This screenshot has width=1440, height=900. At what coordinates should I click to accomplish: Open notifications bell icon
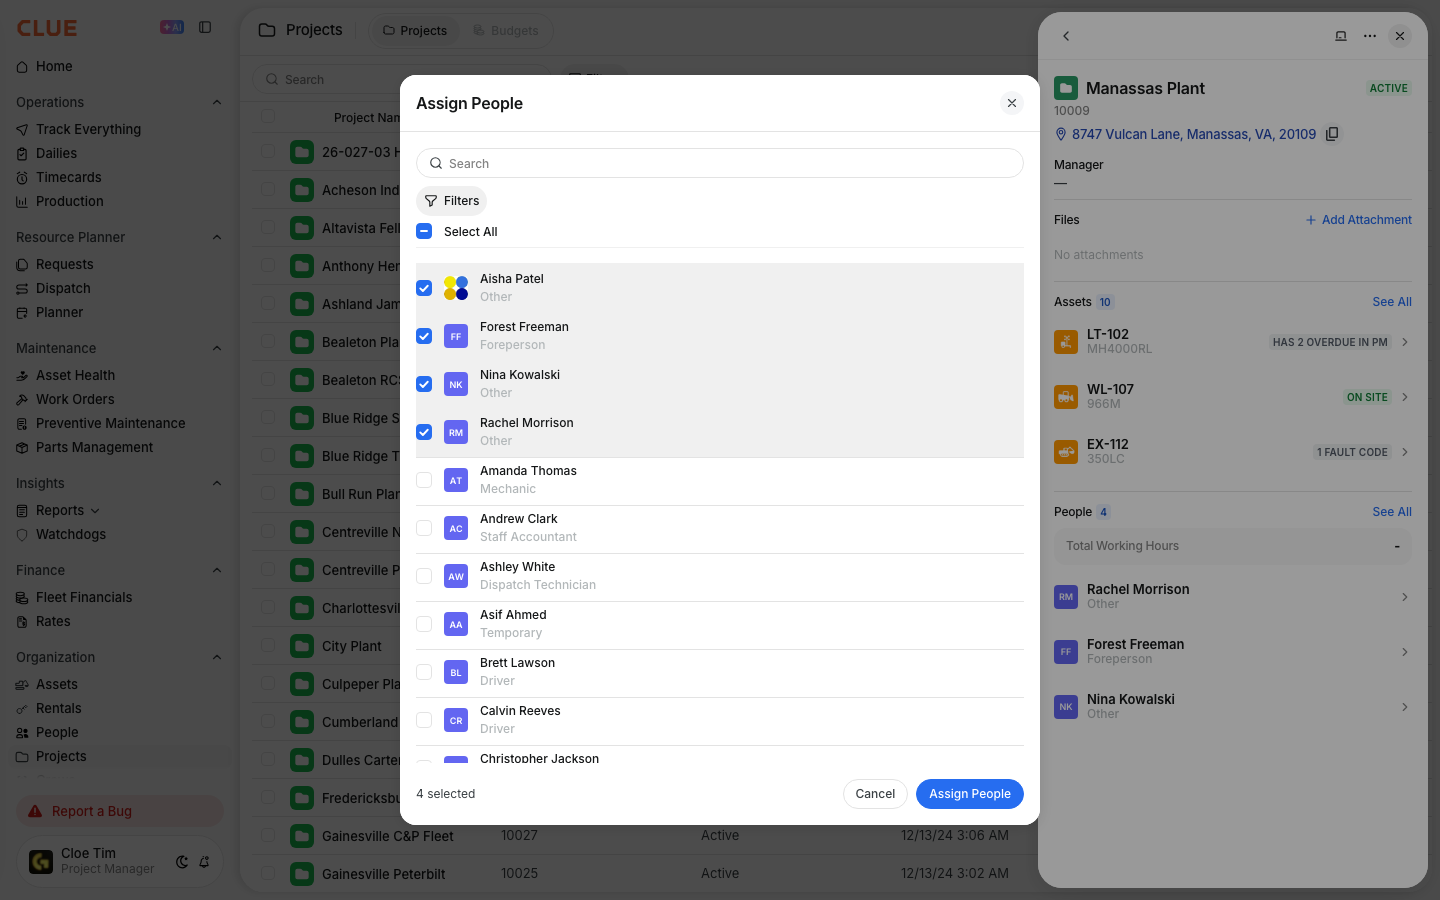(204, 861)
